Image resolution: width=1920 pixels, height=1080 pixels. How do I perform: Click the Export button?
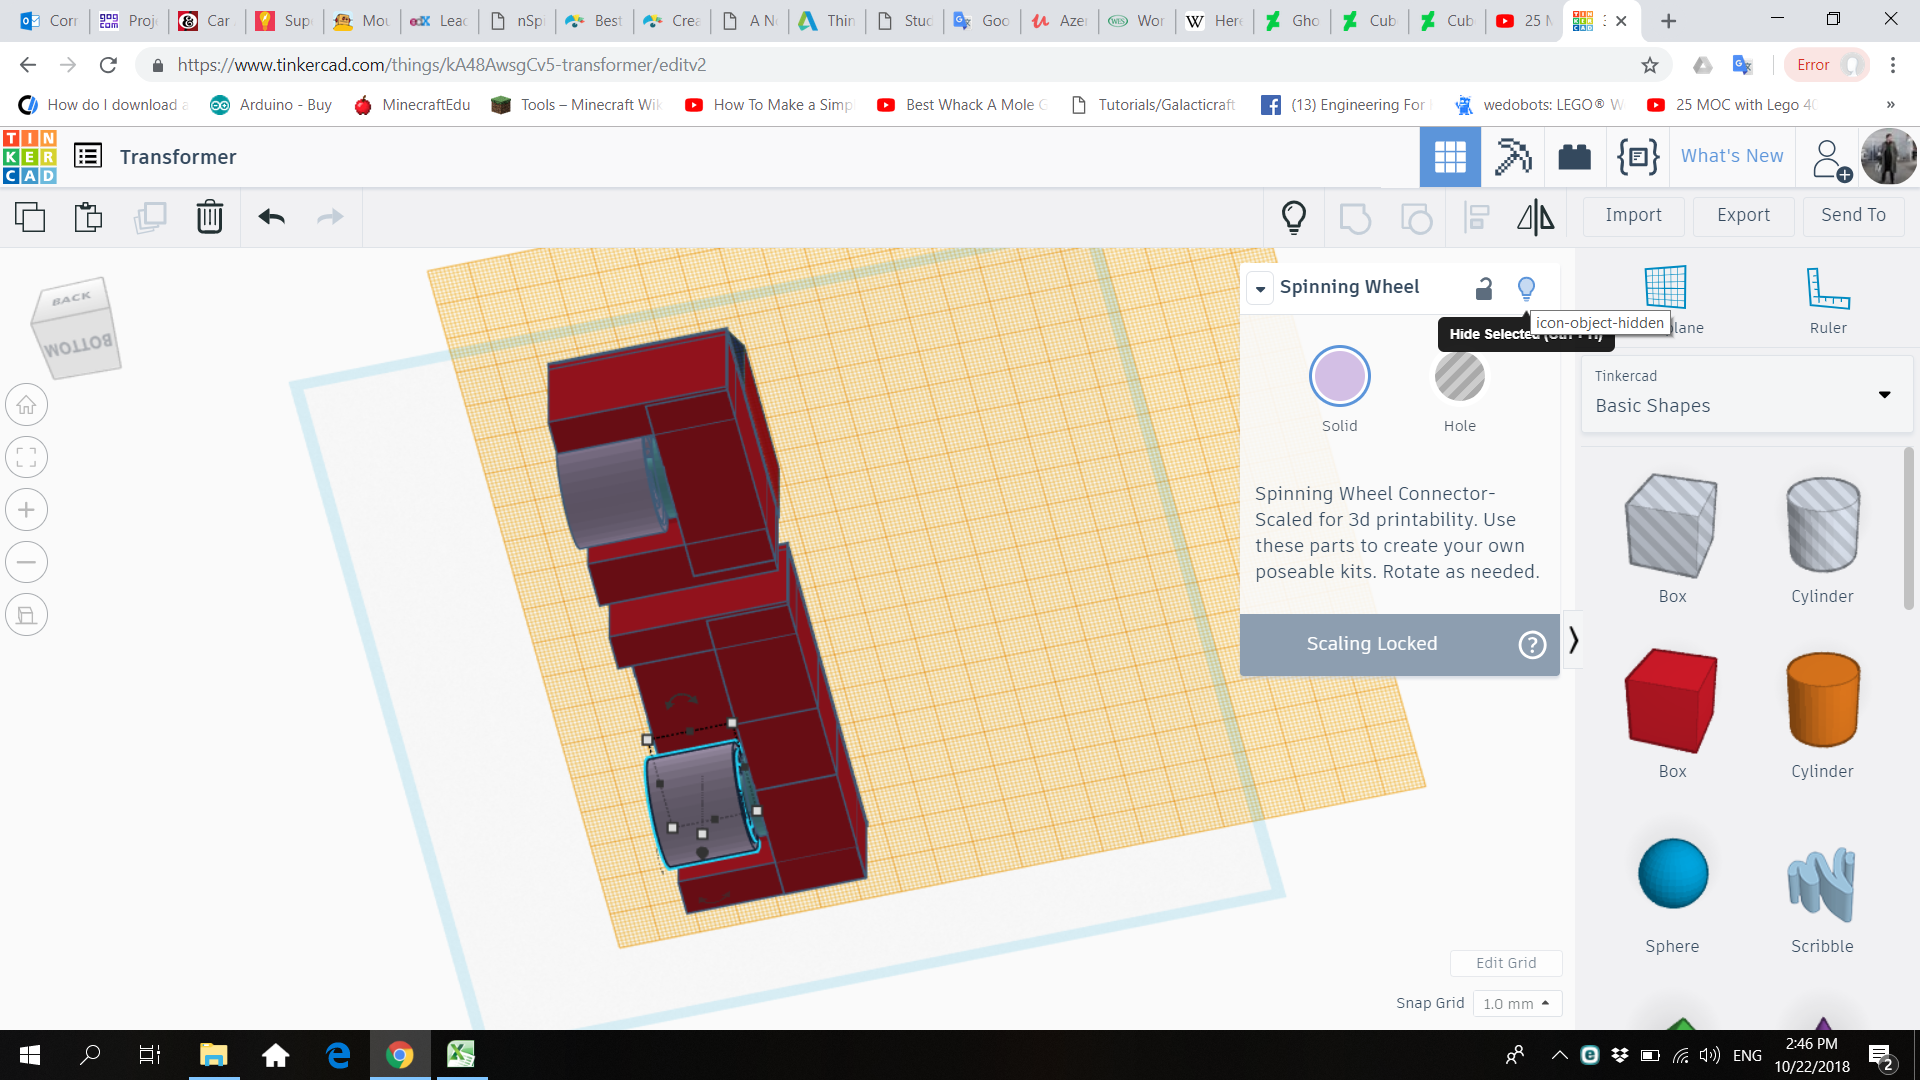(x=1743, y=215)
